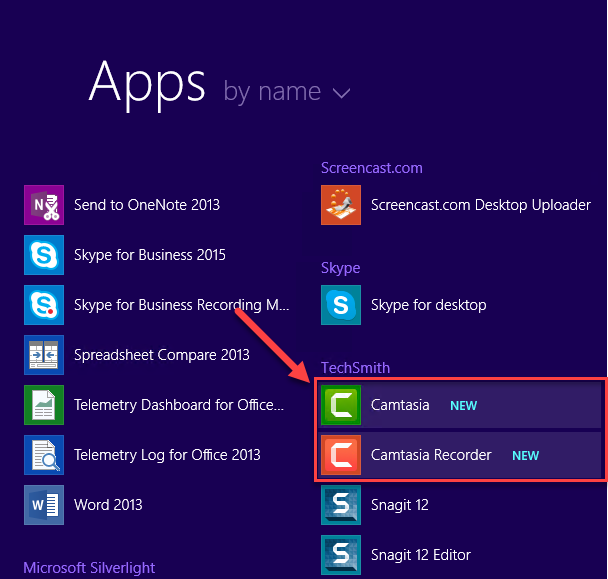This screenshot has height=579, width=608.
Task: Click the Microsoft Silverlight group header
Action: pos(89,568)
